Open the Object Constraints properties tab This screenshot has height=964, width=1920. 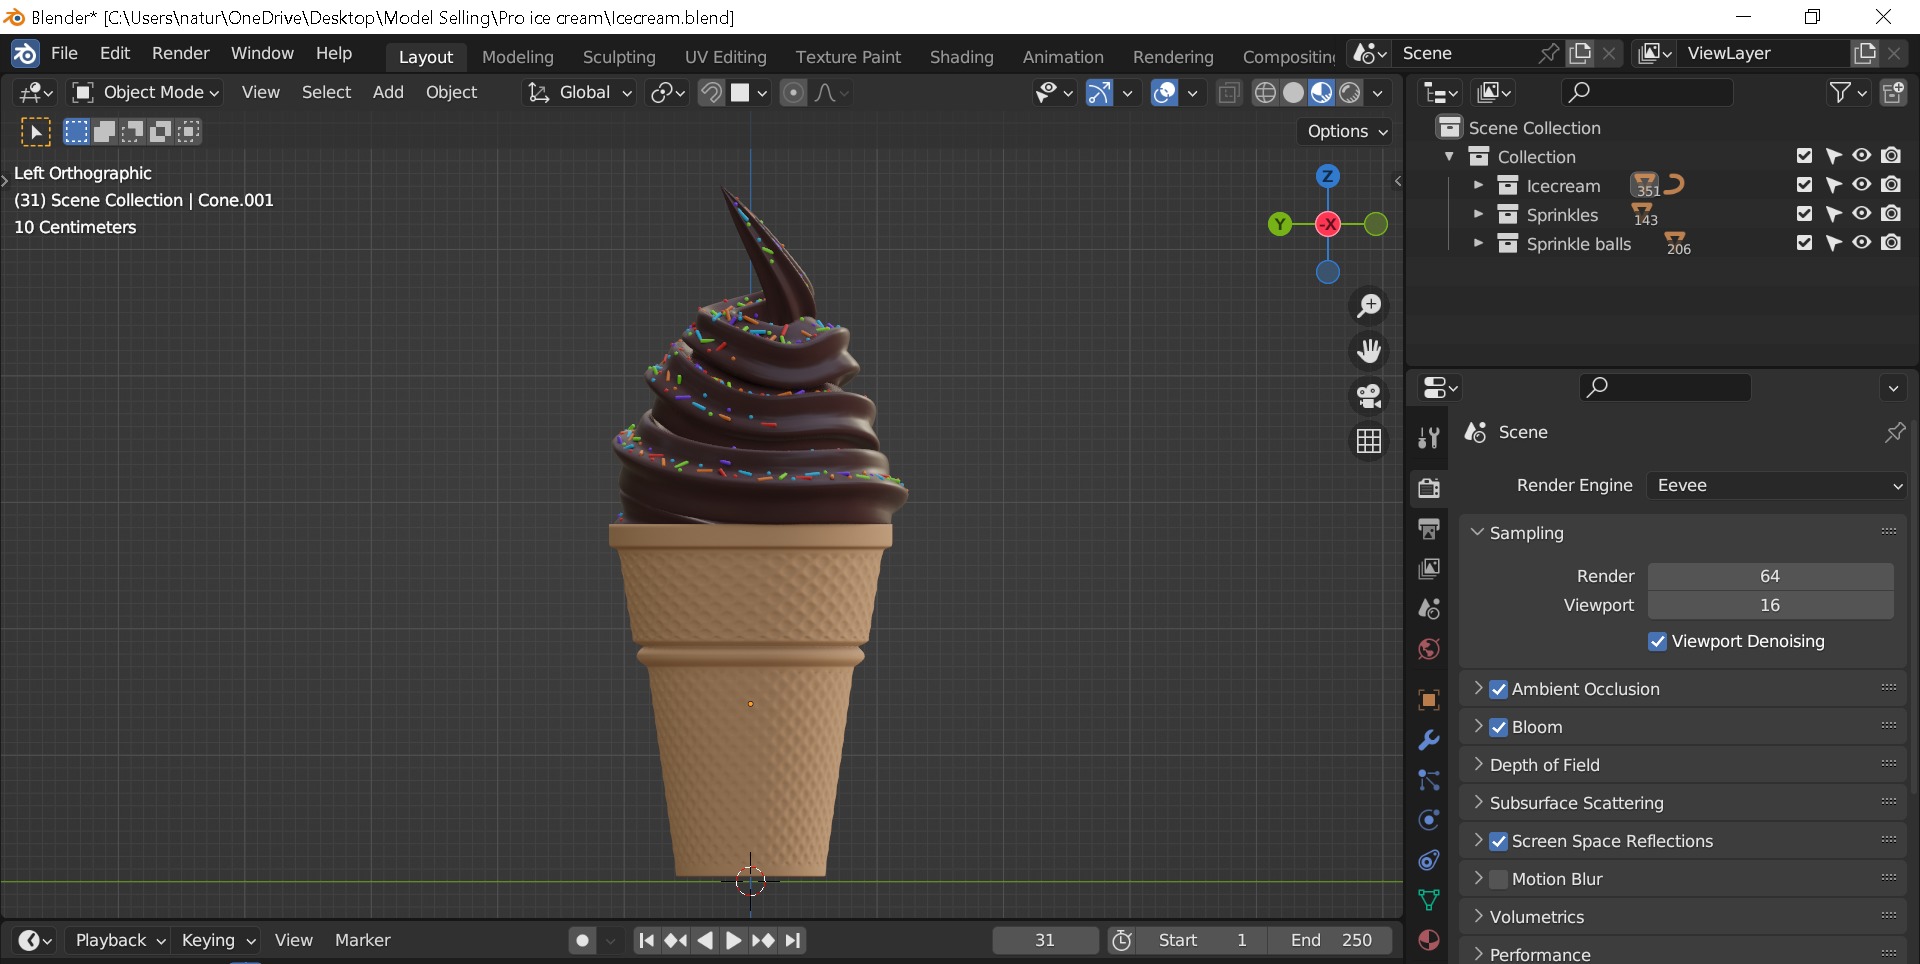tap(1429, 860)
